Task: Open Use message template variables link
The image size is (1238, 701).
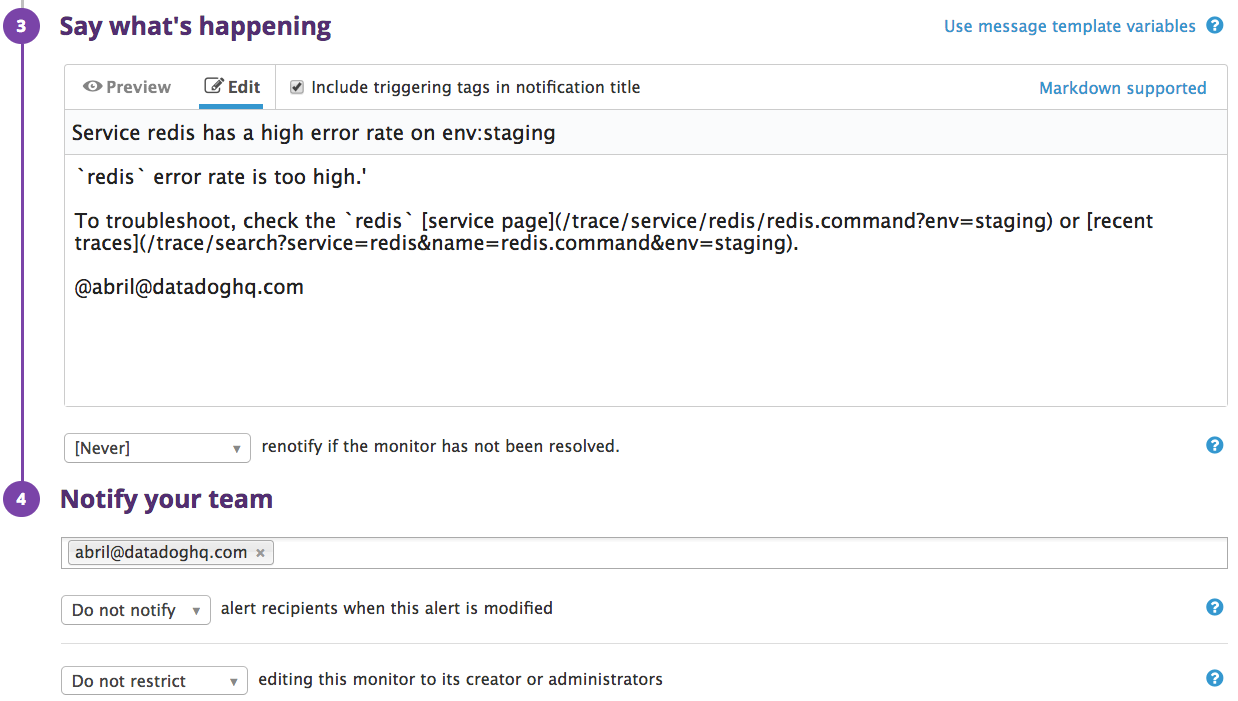Action: tap(1069, 26)
